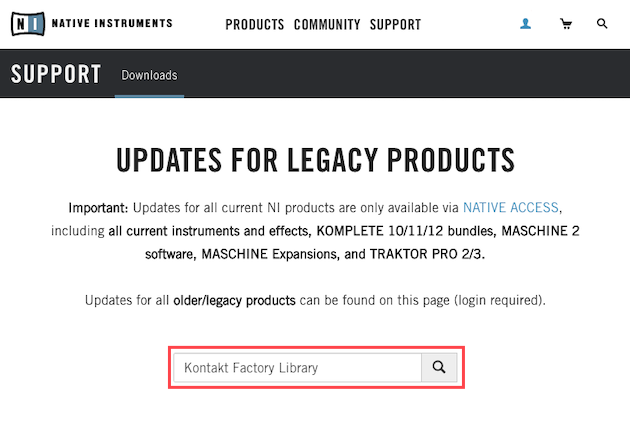
Task: Switch to the Downloads tab
Action: [x=149, y=75]
